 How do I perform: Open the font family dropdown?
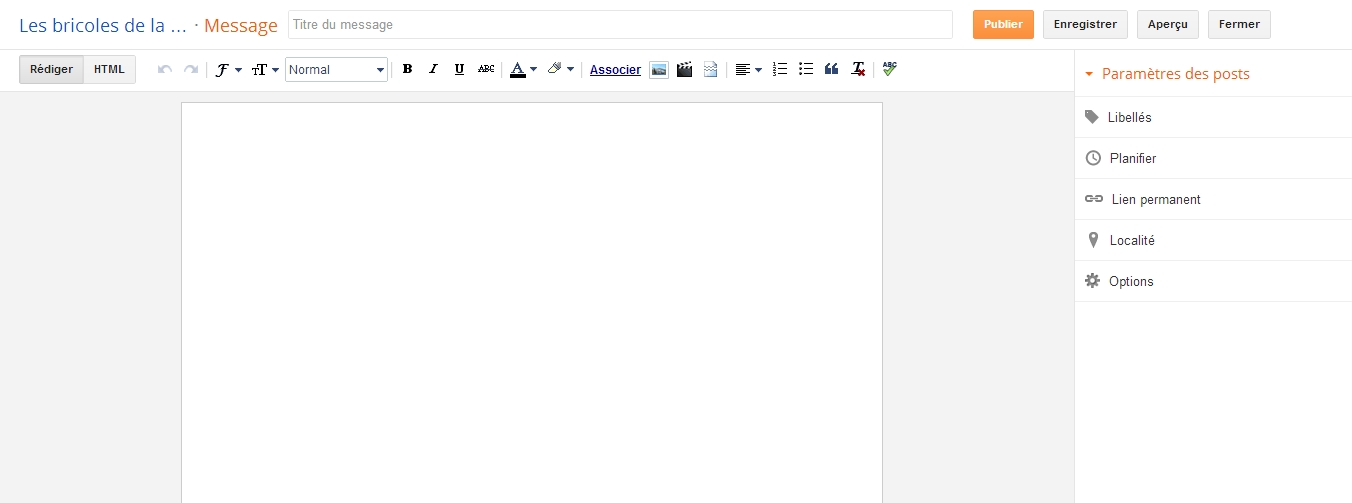click(x=229, y=69)
